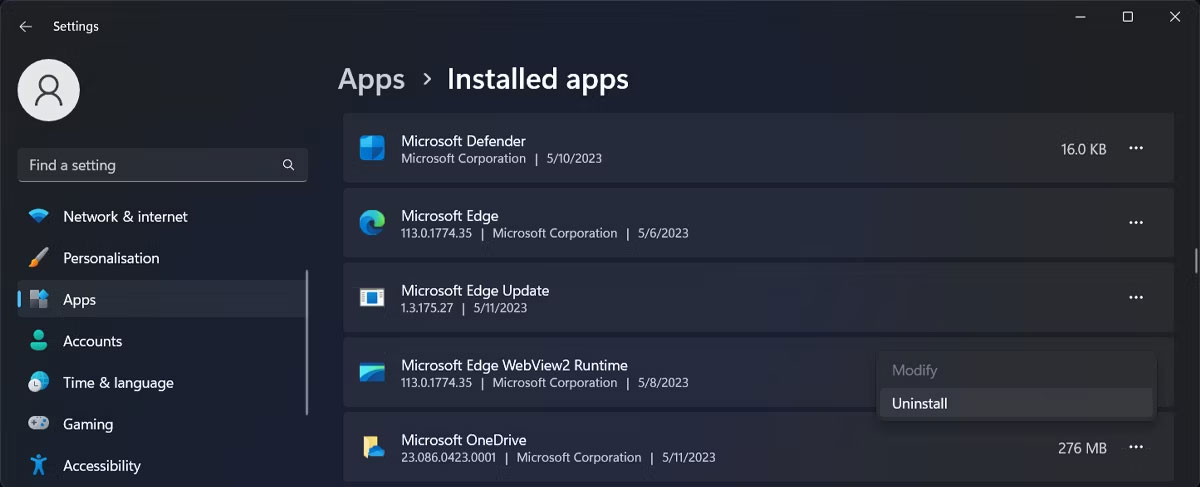
Task: Click the Installed apps heading
Action: [x=538, y=79]
